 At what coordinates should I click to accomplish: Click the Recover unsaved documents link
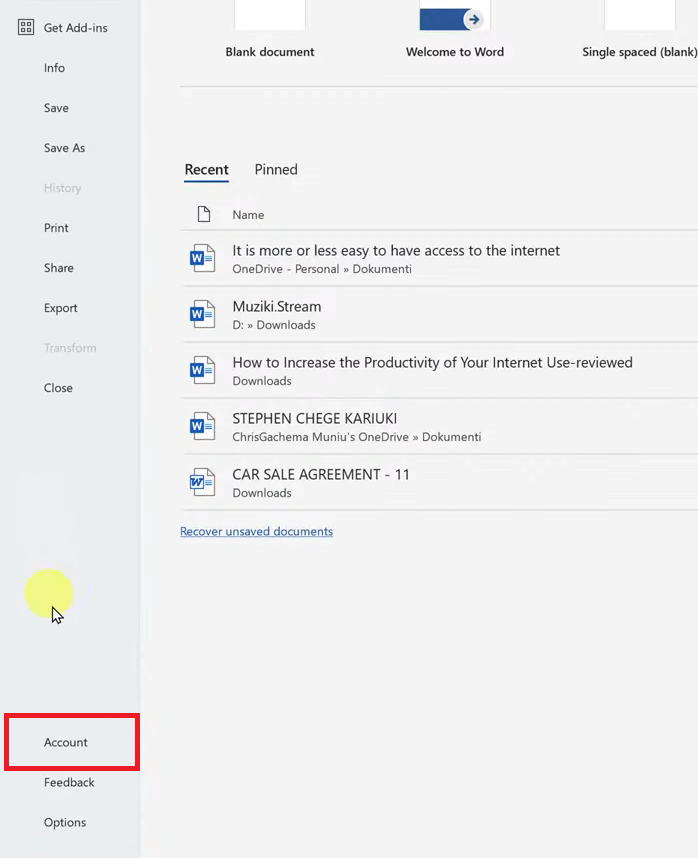257,531
